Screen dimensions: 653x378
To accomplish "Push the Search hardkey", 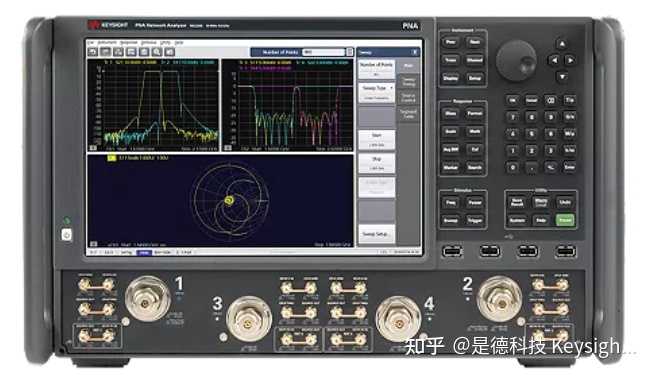I will tap(474, 167).
